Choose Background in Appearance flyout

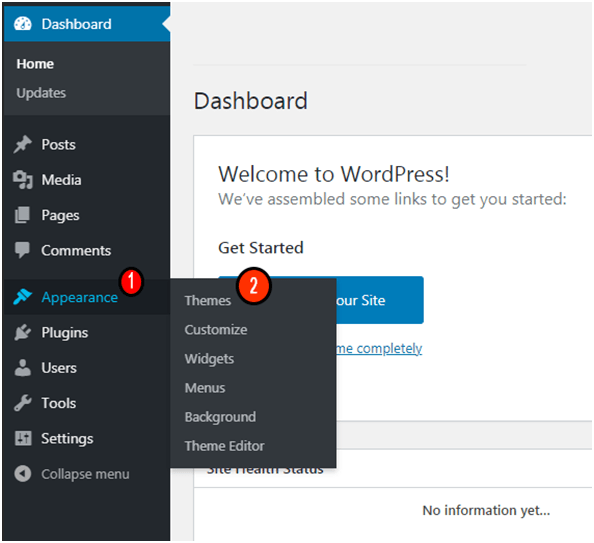pyautogui.click(x=220, y=417)
